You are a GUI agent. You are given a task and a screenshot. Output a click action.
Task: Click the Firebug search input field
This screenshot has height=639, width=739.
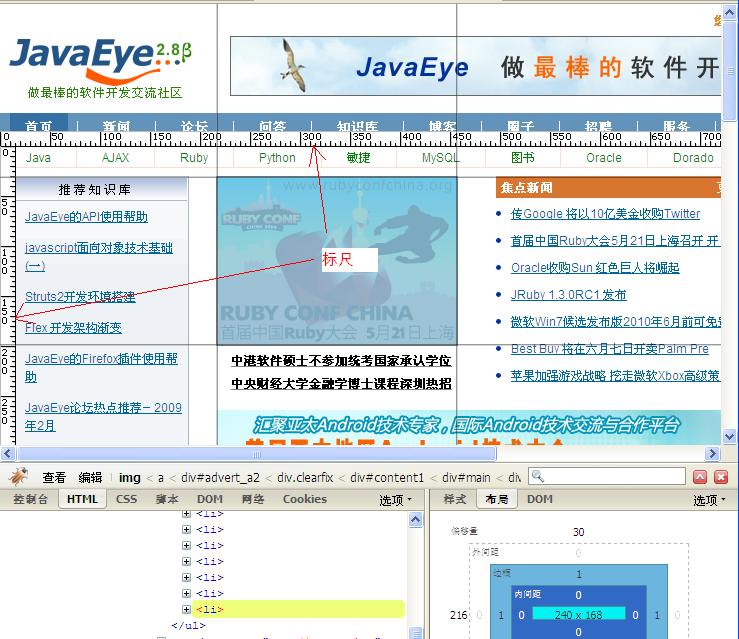click(x=607, y=476)
